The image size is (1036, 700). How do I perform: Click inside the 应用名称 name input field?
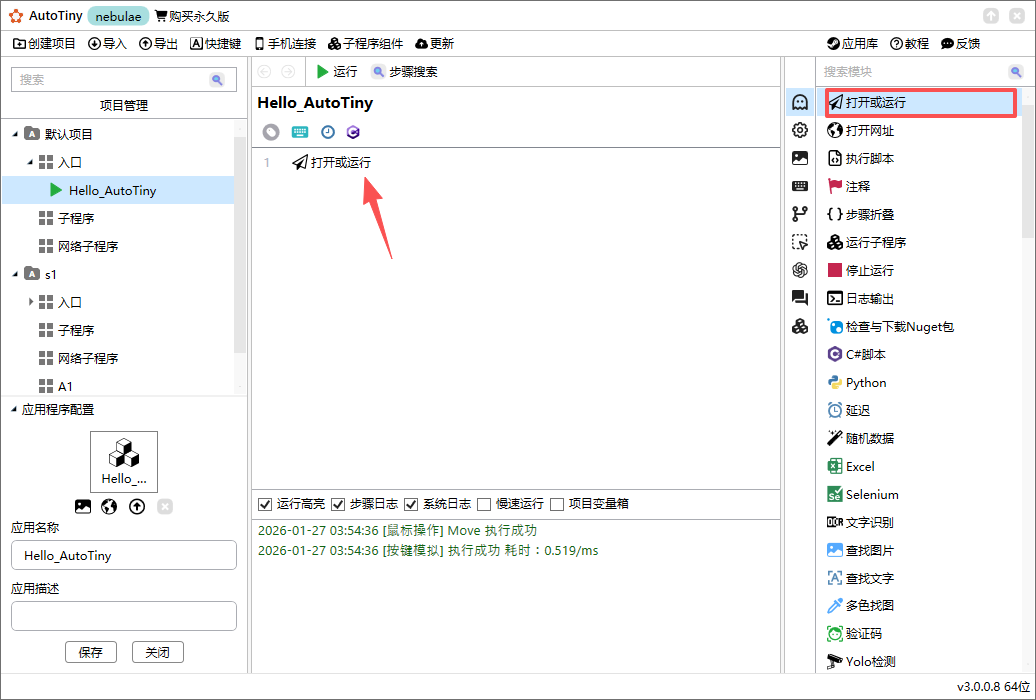[123, 555]
